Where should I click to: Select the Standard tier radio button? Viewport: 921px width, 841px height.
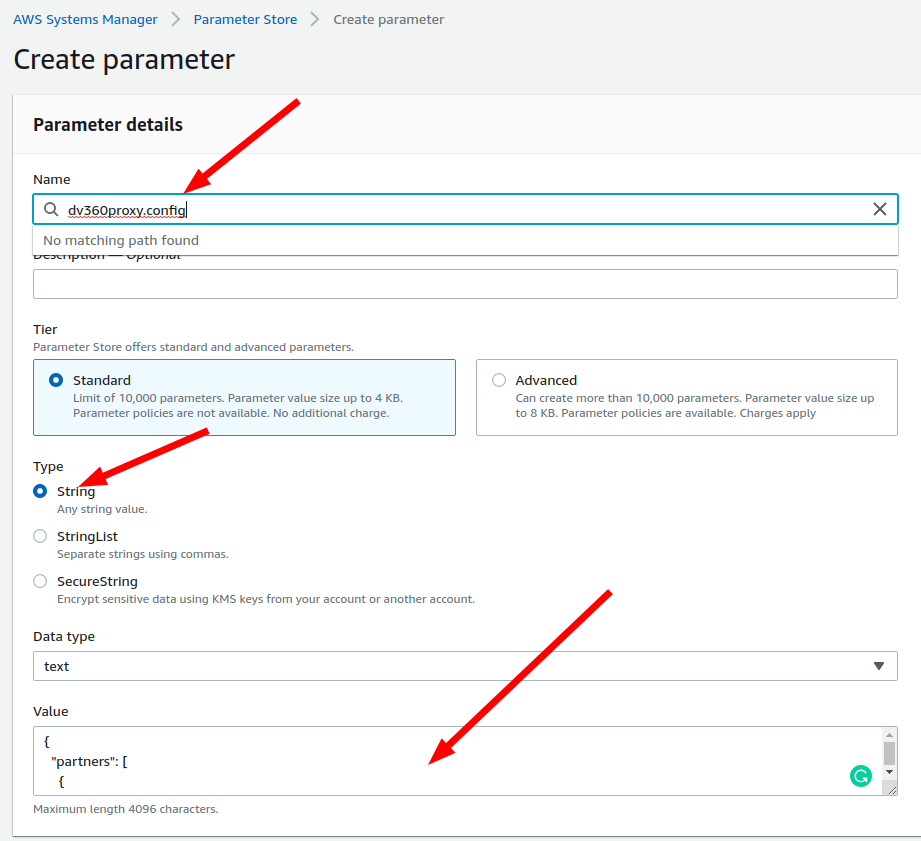pyautogui.click(x=56, y=380)
